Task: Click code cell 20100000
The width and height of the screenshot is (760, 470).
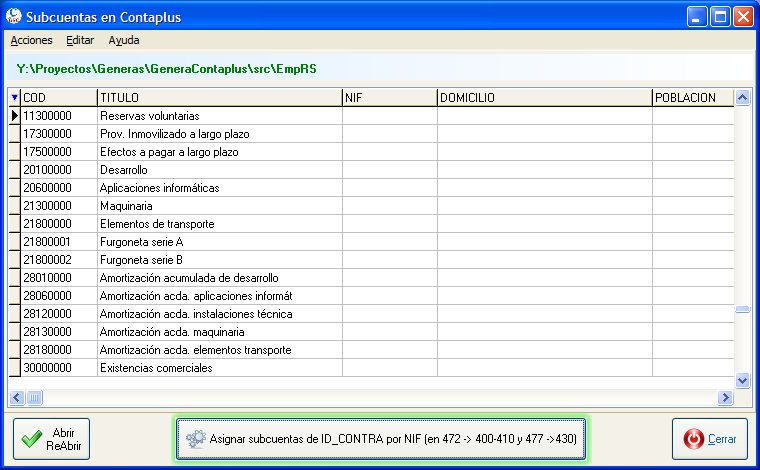Action: click(59, 170)
